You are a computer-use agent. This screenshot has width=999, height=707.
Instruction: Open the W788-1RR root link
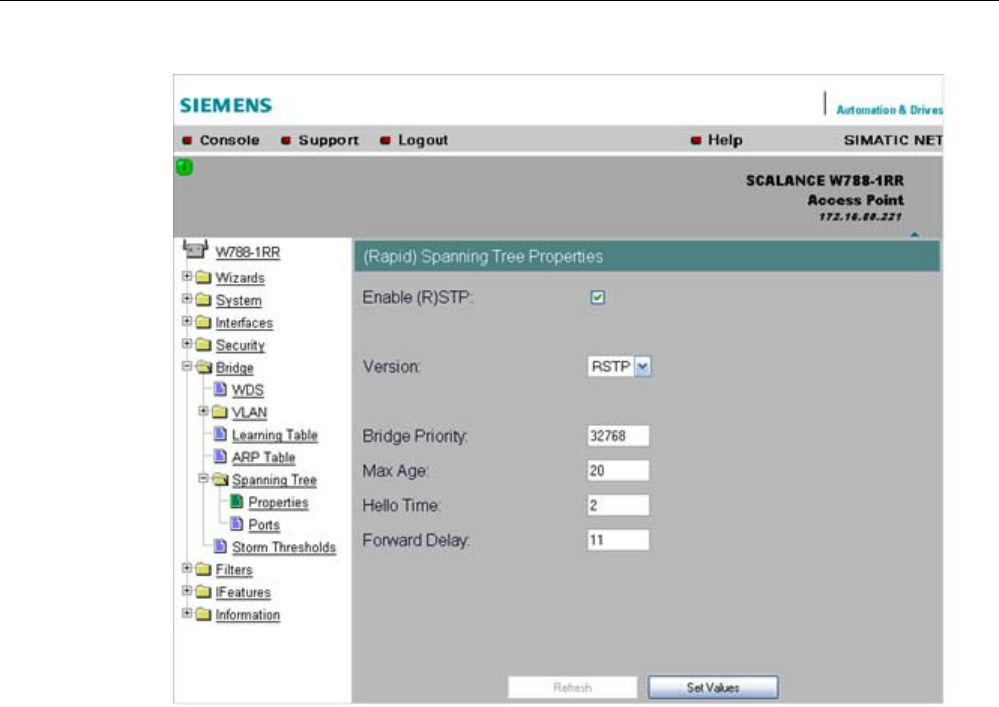coord(247,252)
